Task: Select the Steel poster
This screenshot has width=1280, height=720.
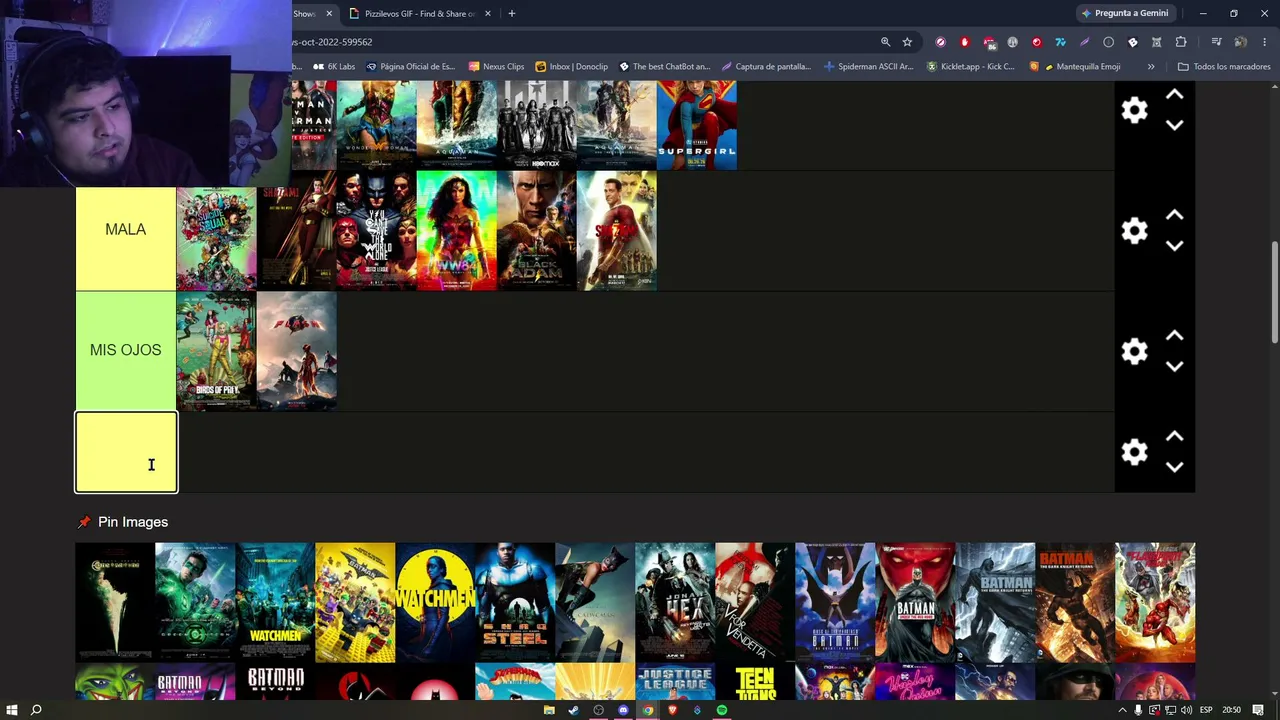Action: [x=515, y=603]
